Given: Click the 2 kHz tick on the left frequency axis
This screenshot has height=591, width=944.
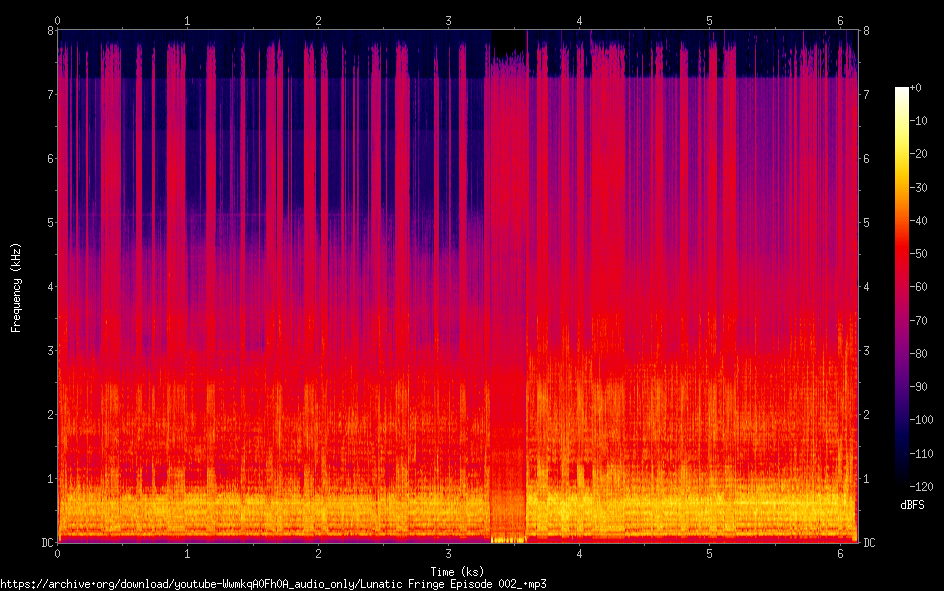Looking at the screenshot, I should 48,415.
